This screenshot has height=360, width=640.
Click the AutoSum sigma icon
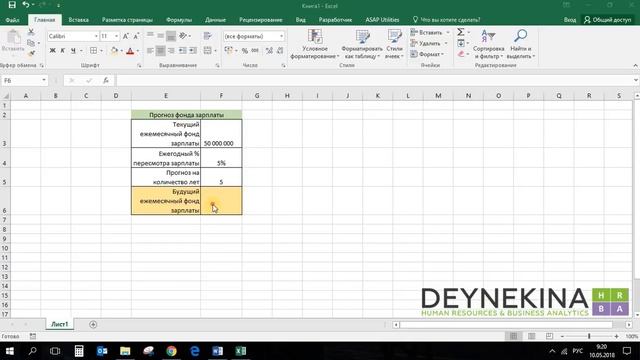pos(461,32)
